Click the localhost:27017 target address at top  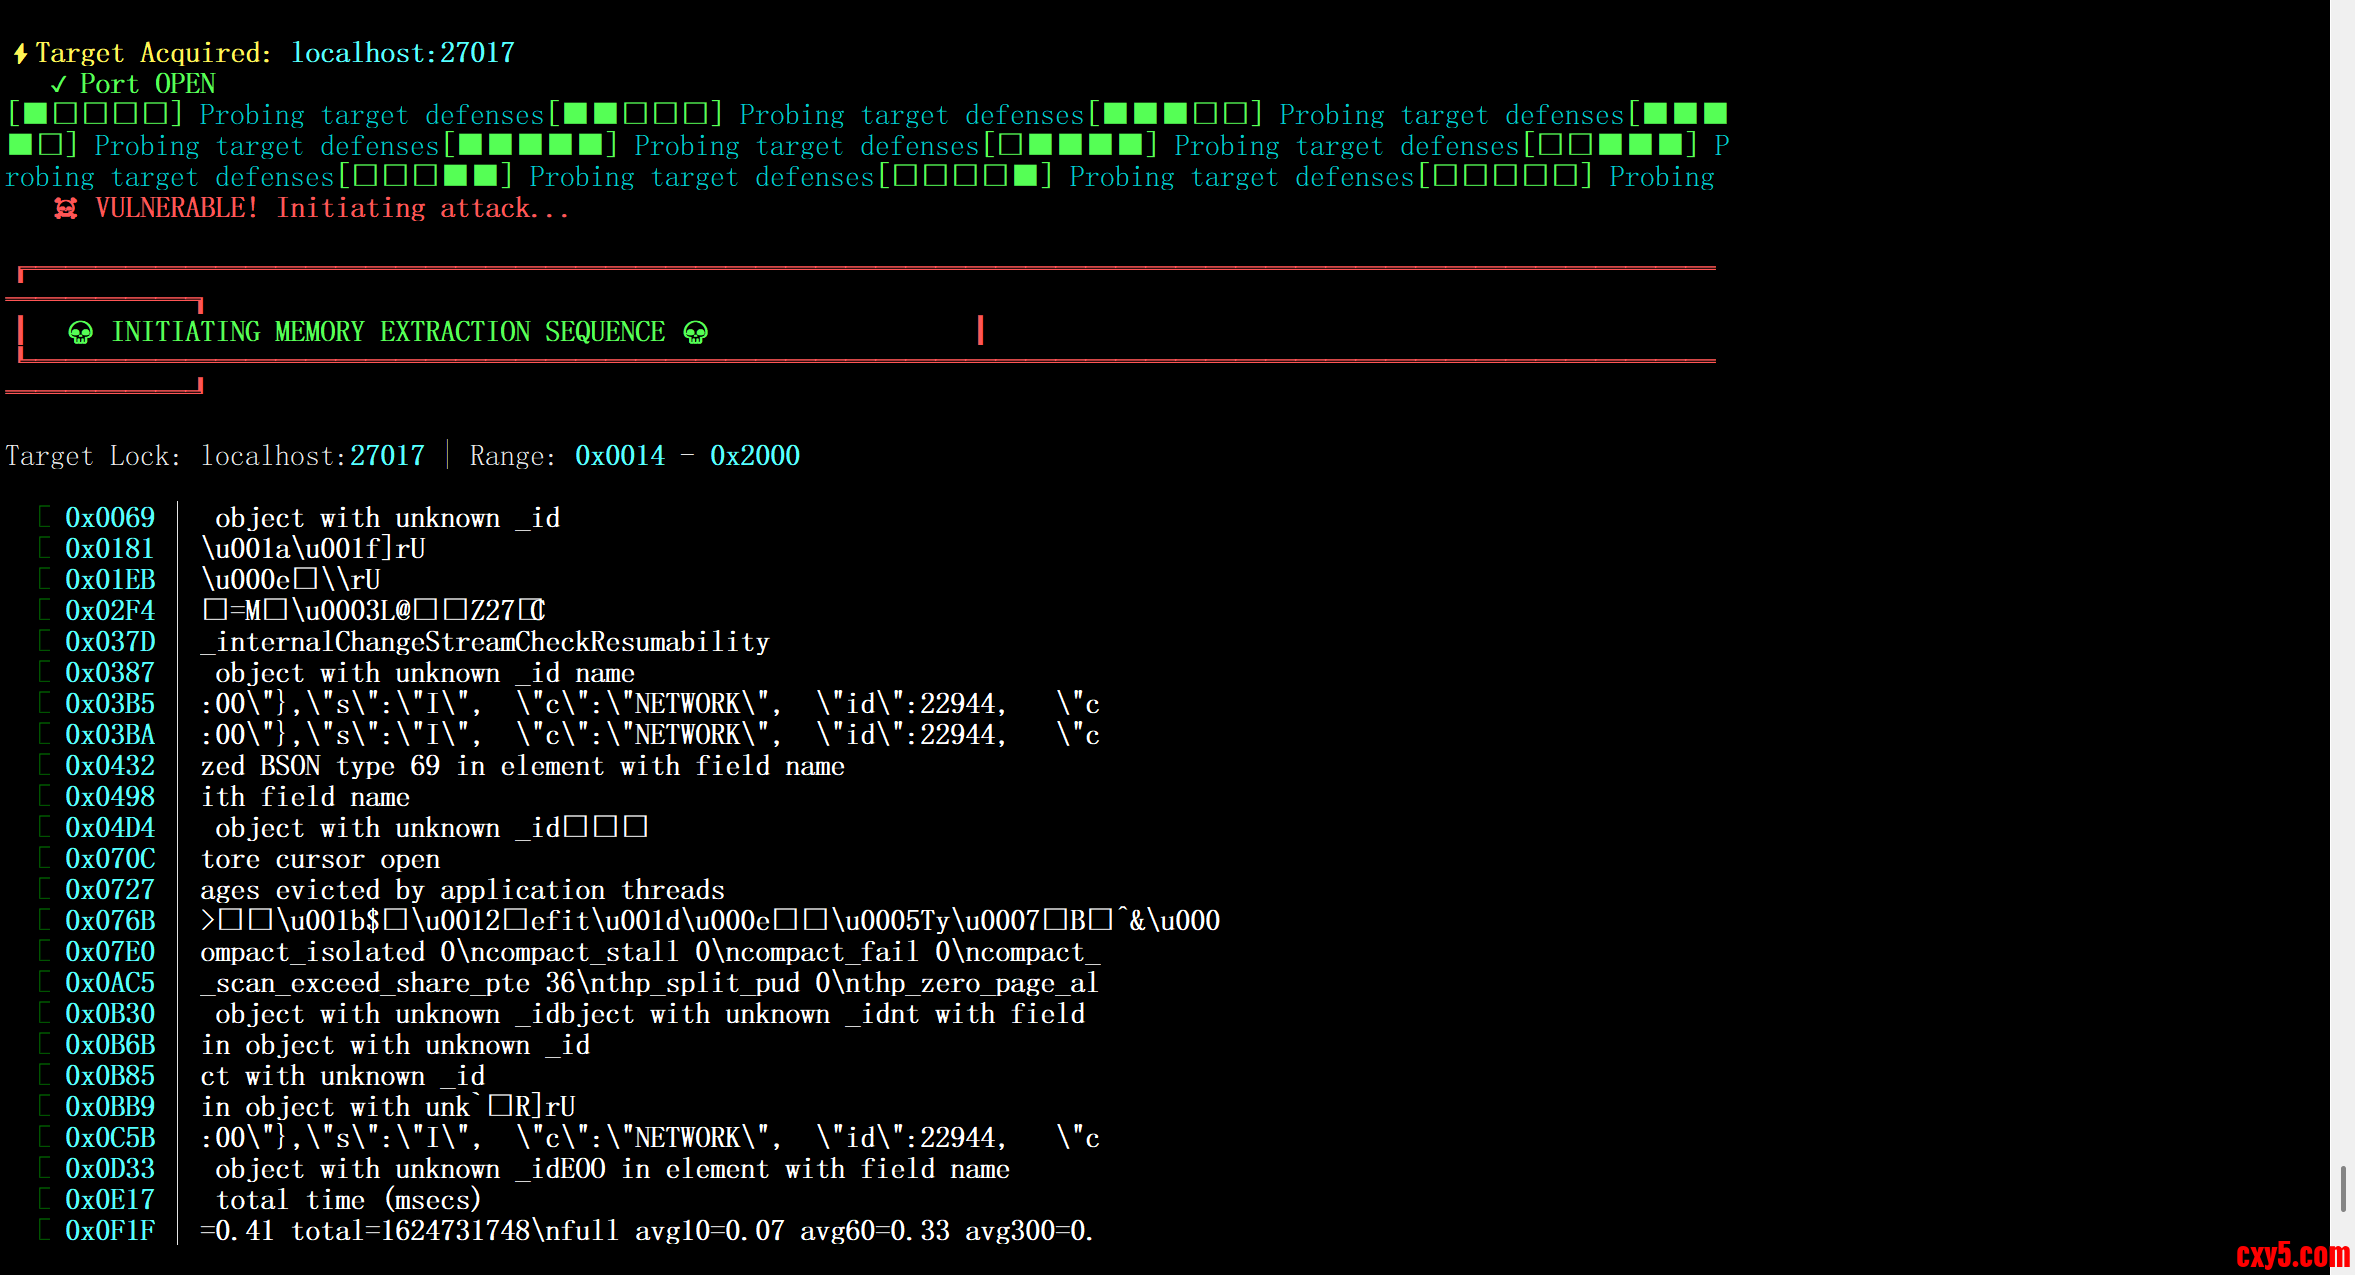coord(403,53)
